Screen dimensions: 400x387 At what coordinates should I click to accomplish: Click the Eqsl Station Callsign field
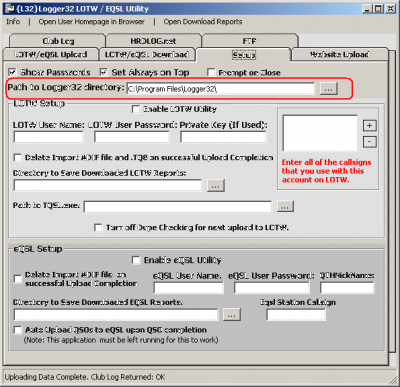296,315
